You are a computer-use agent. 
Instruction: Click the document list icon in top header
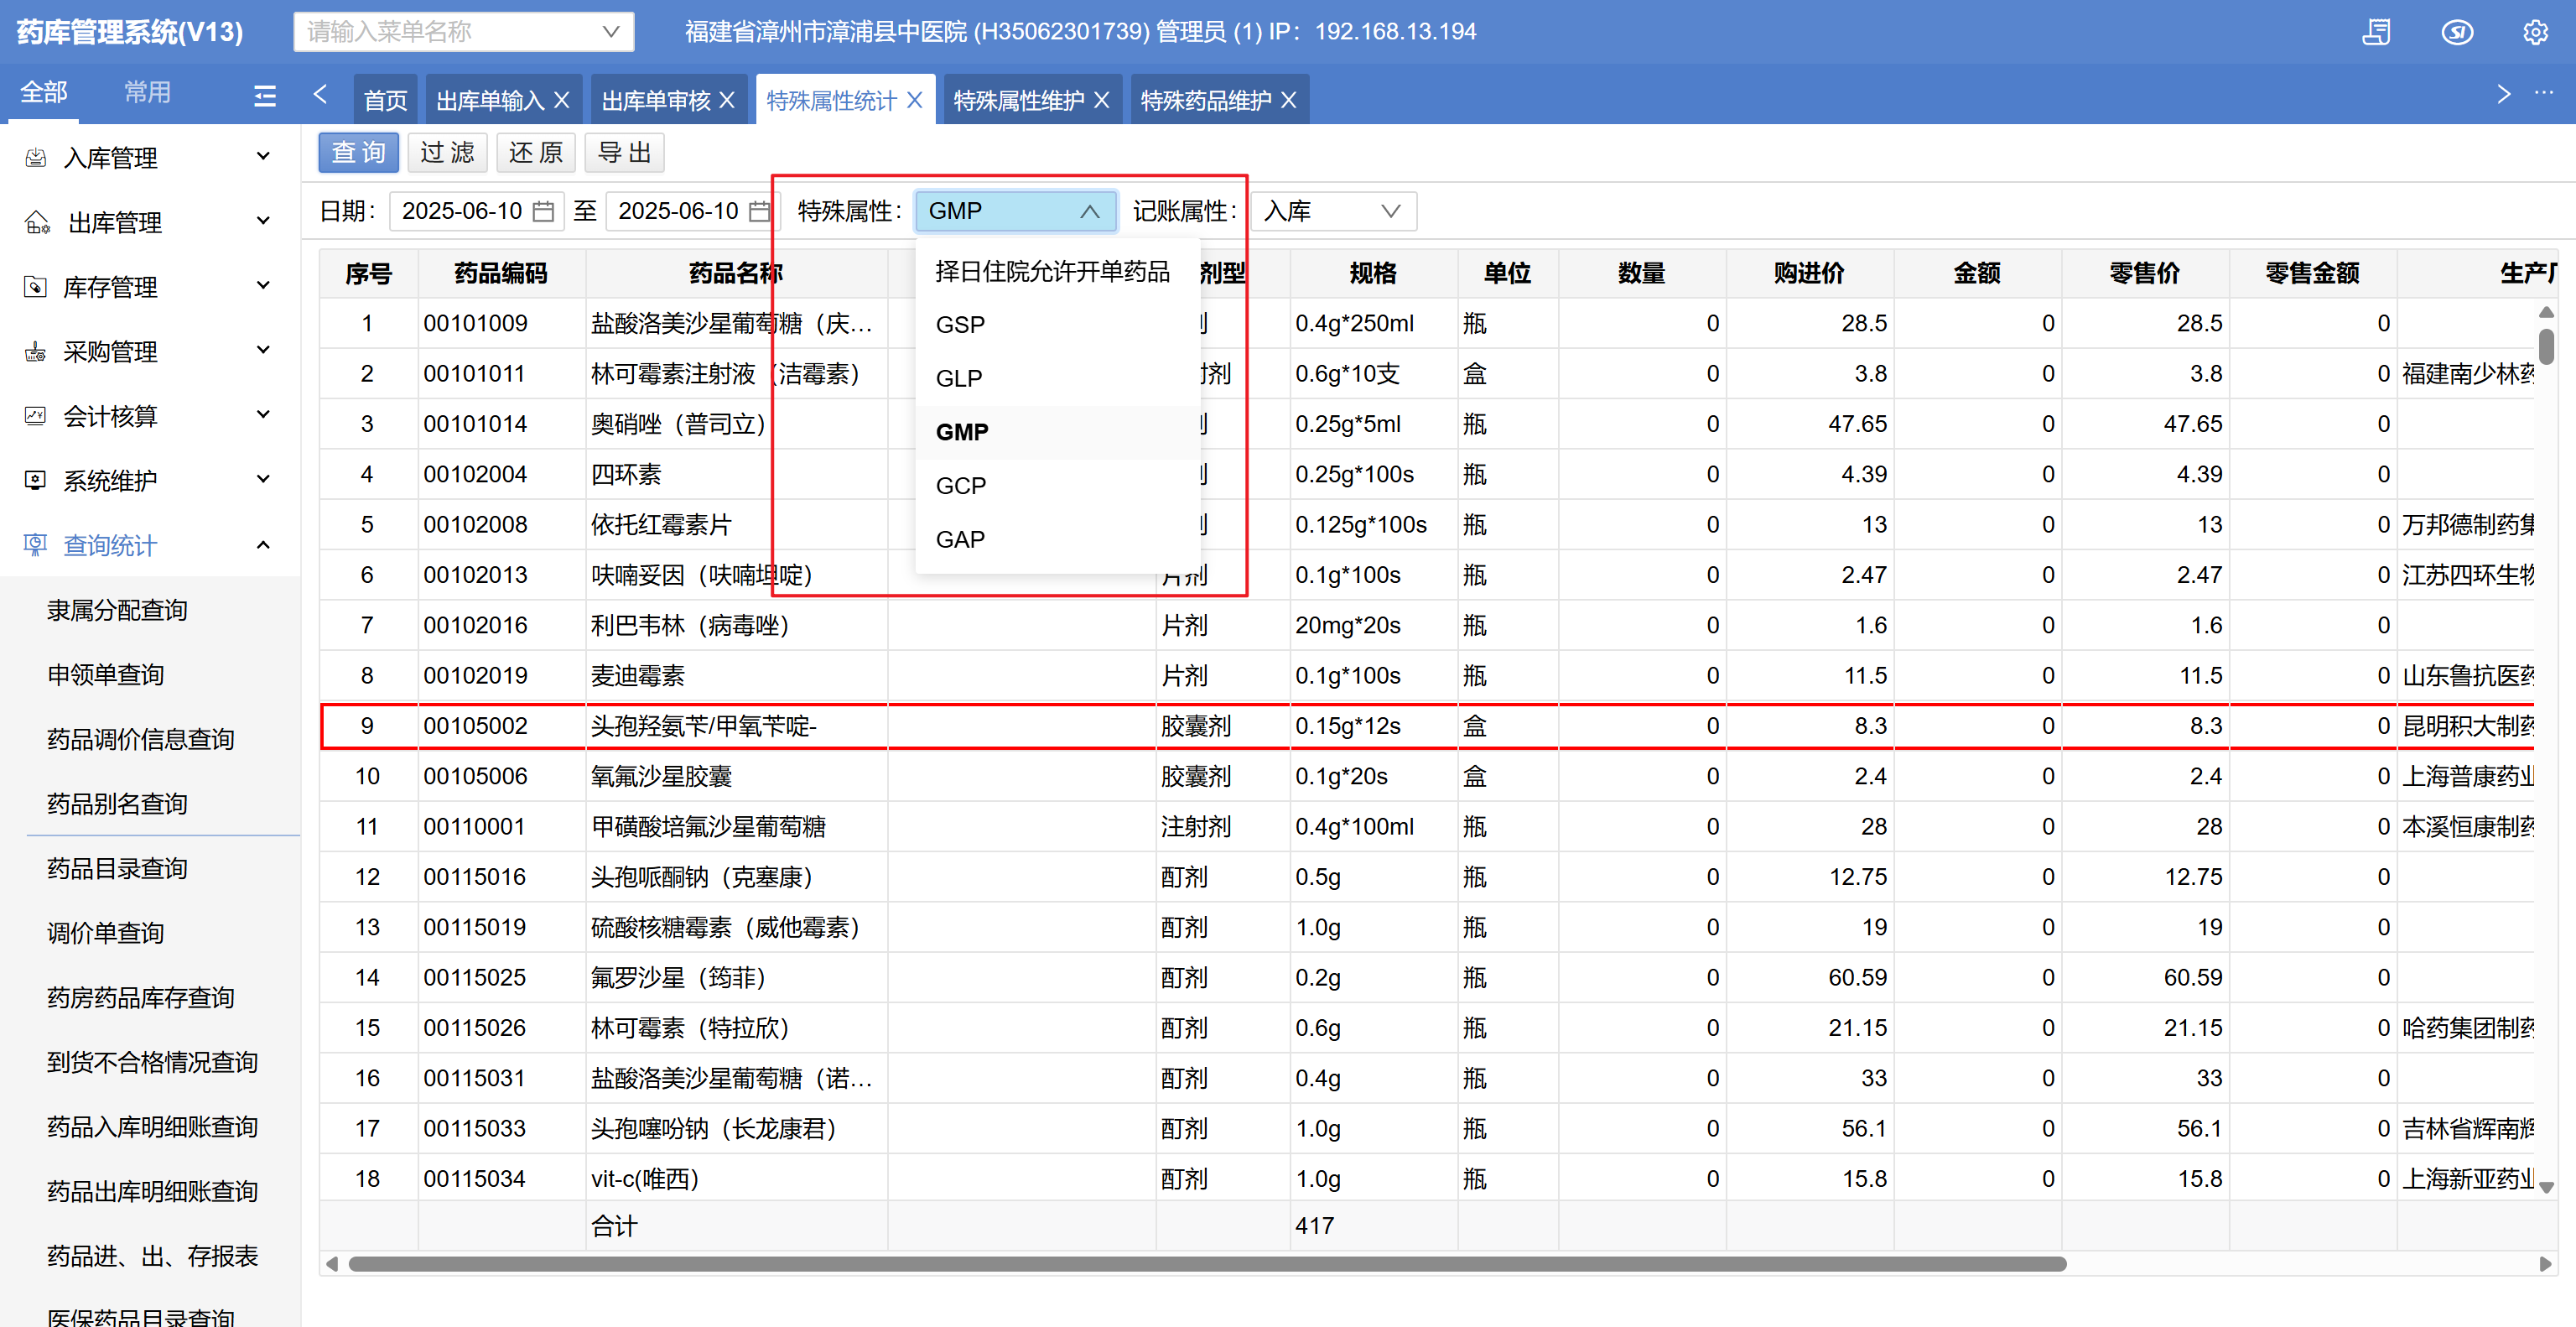(2377, 32)
